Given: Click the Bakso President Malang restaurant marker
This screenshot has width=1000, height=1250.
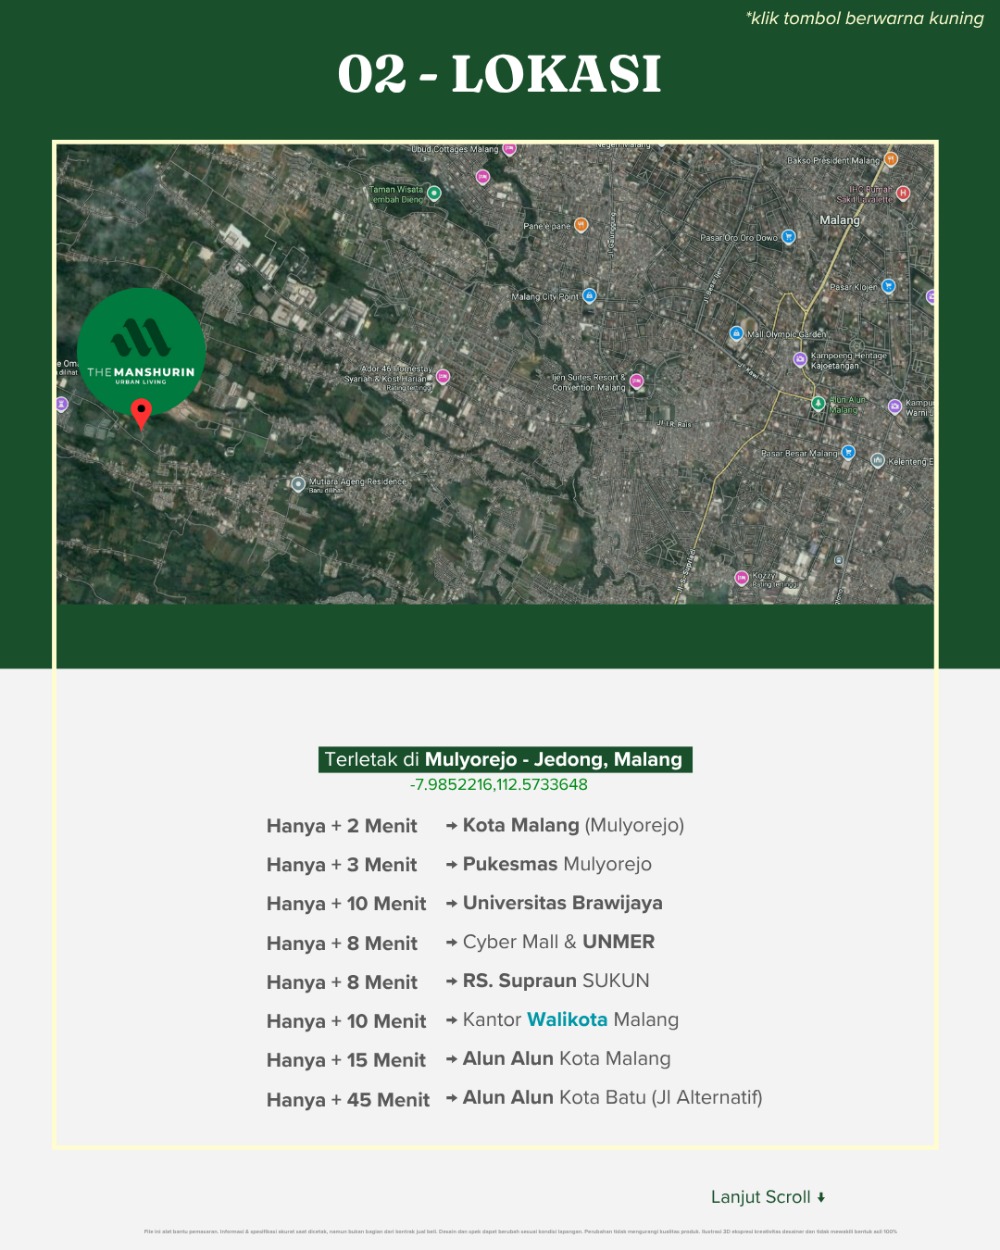Looking at the screenshot, I should point(890,159).
